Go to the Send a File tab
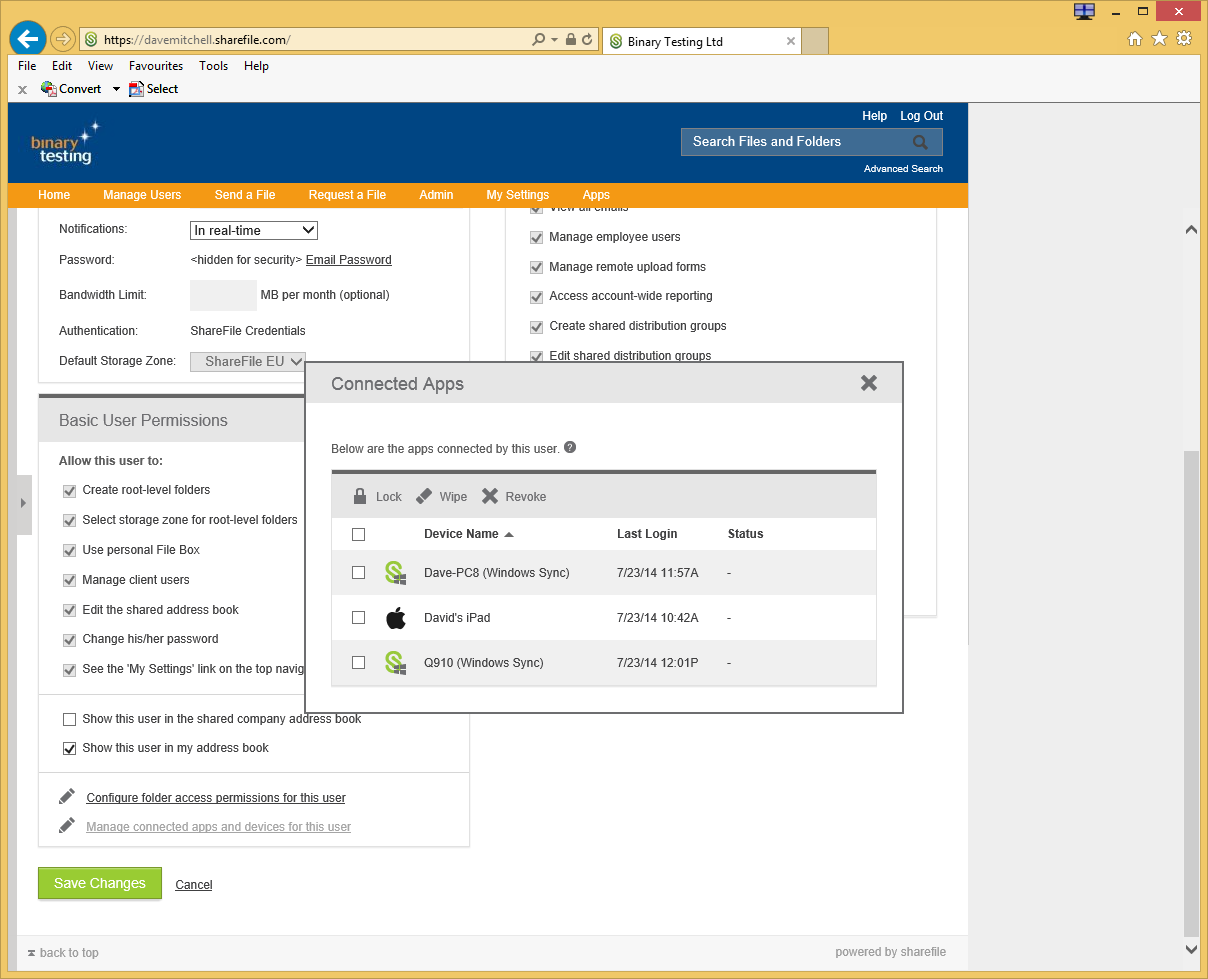The height and width of the screenshot is (979, 1208). (245, 195)
